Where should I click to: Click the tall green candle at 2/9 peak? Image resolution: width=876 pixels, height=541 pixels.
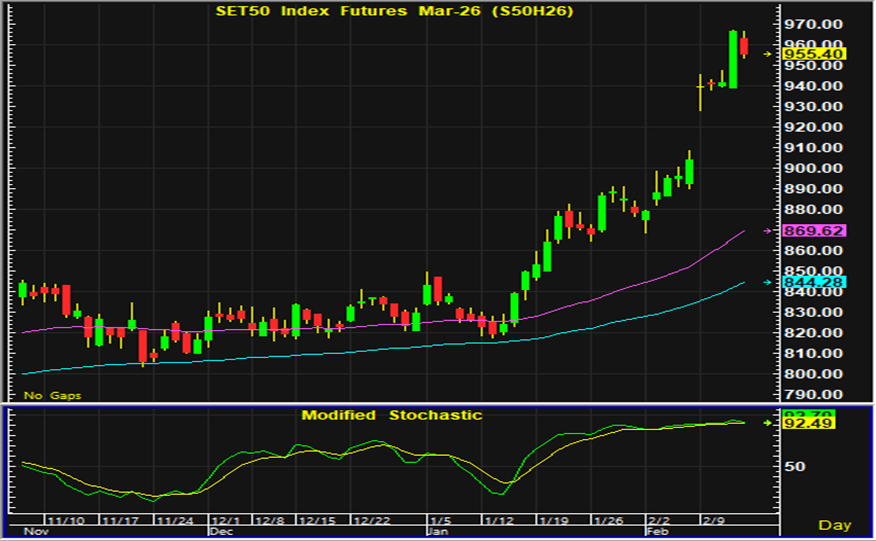(x=733, y=59)
